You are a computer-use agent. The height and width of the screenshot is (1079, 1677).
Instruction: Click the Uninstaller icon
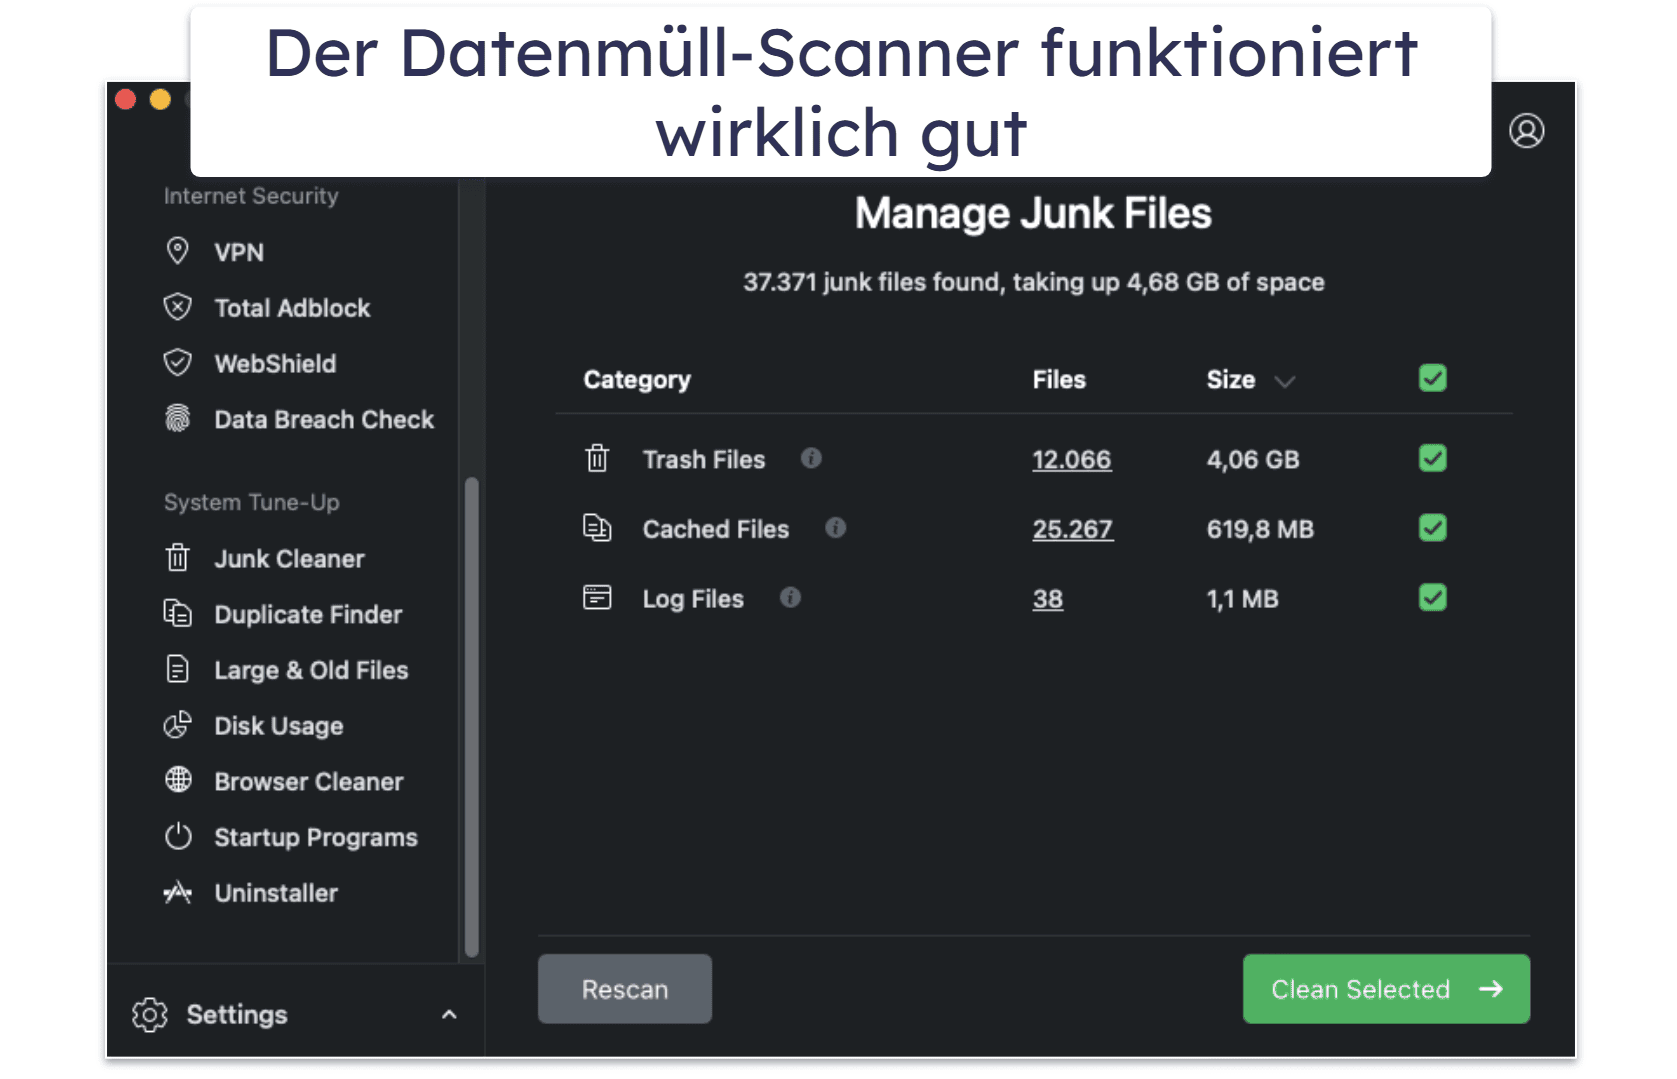coord(177,892)
